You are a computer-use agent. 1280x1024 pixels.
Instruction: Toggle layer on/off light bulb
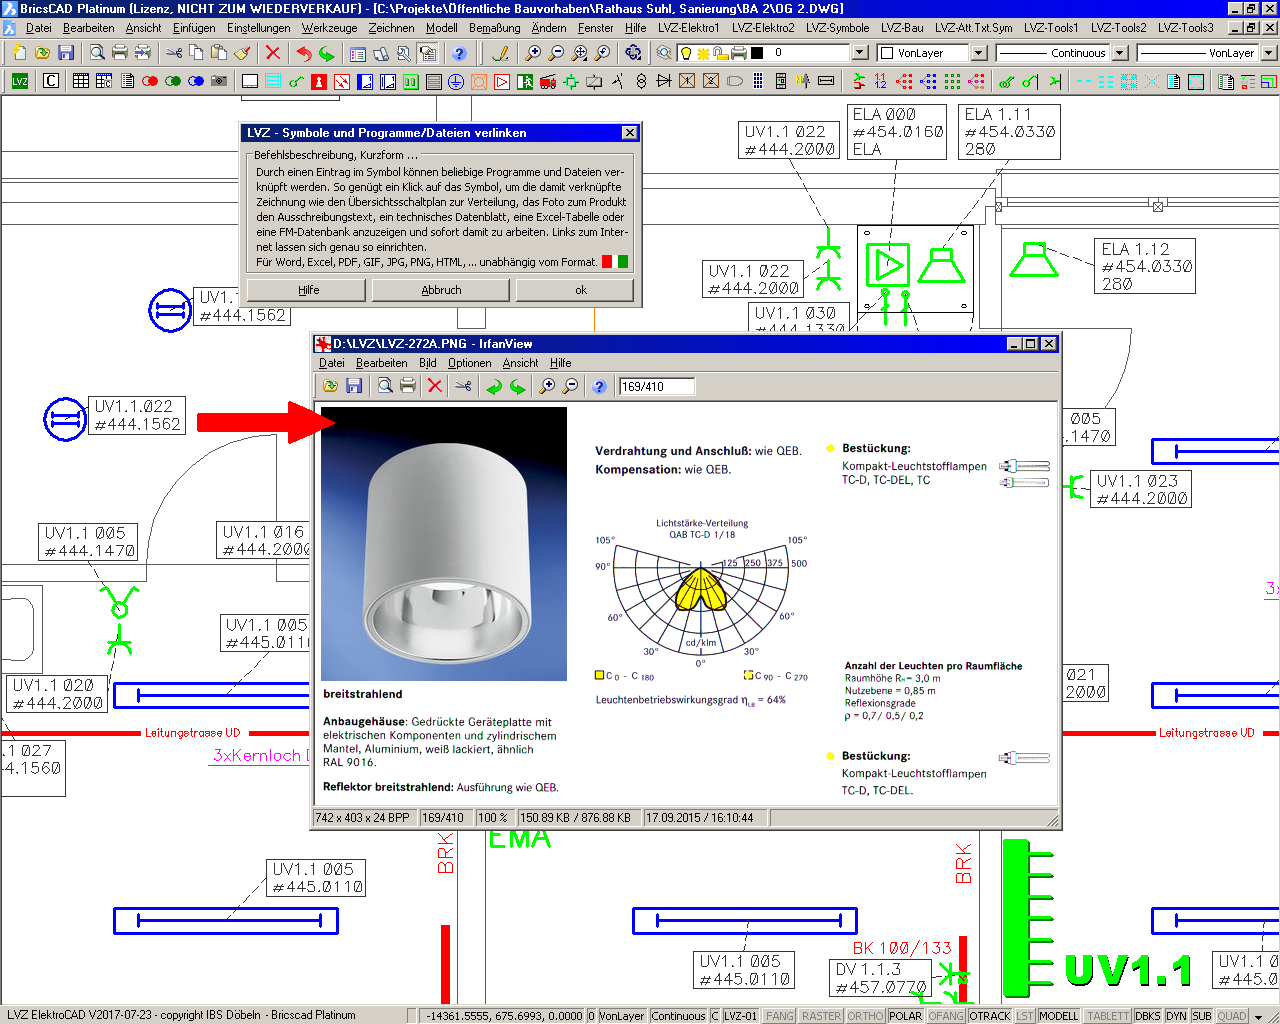(686, 53)
